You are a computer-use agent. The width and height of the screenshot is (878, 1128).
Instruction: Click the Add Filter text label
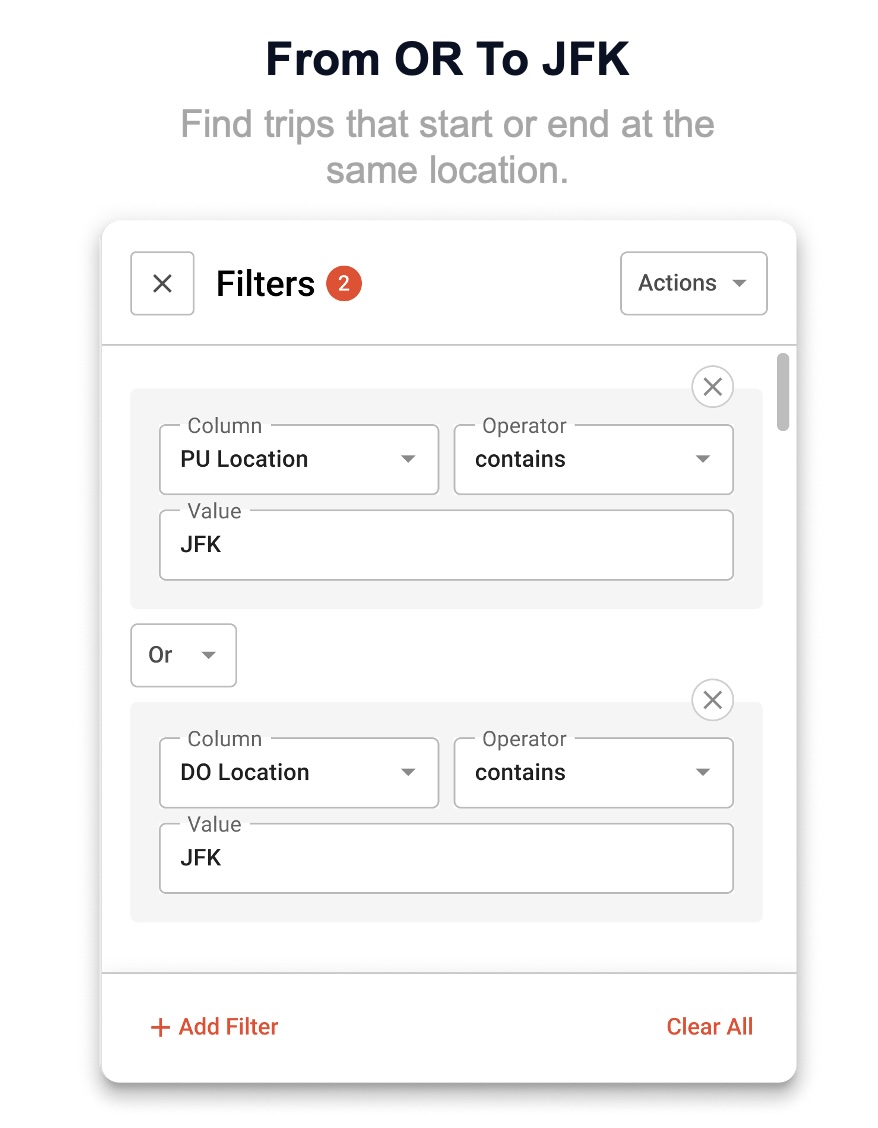(x=228, y=1027)
